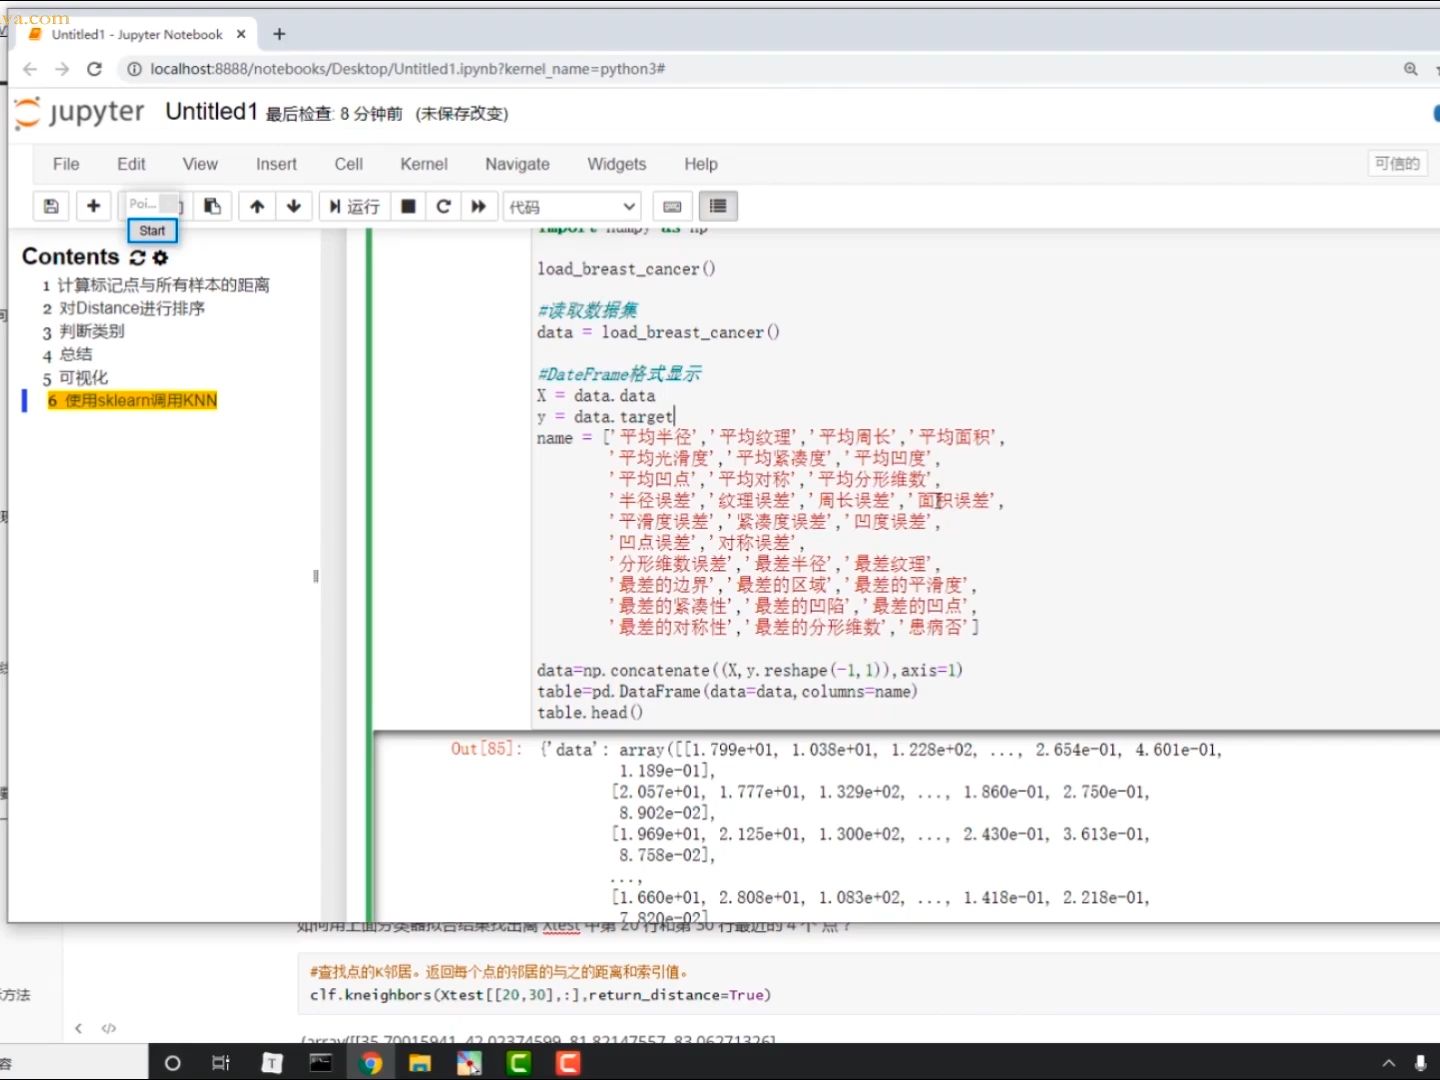
Task: Restart the kernel using circular arrow icon
Action: pyautogui.click(x=444, y=206)
